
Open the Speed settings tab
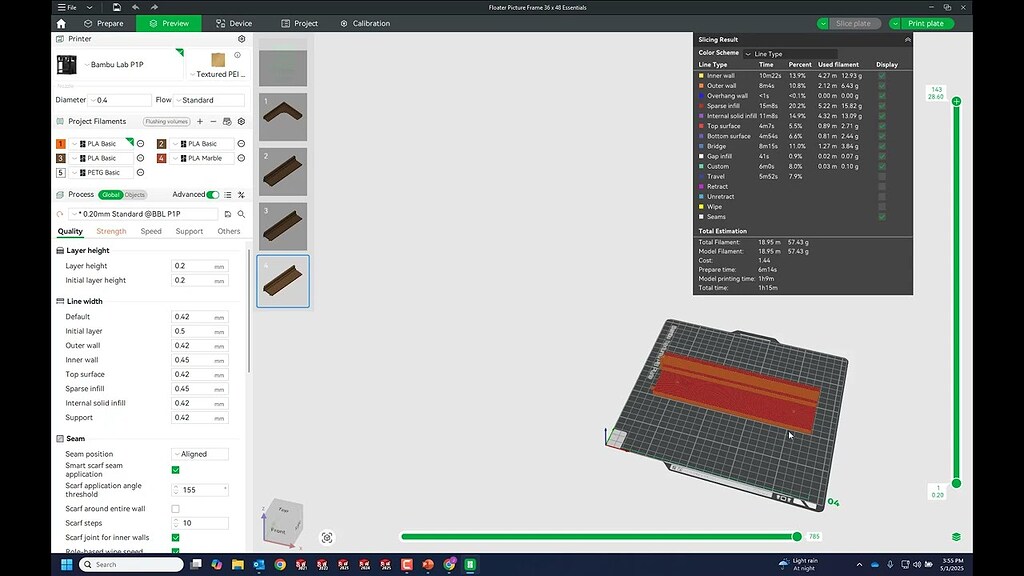click(x=151, y=231)
